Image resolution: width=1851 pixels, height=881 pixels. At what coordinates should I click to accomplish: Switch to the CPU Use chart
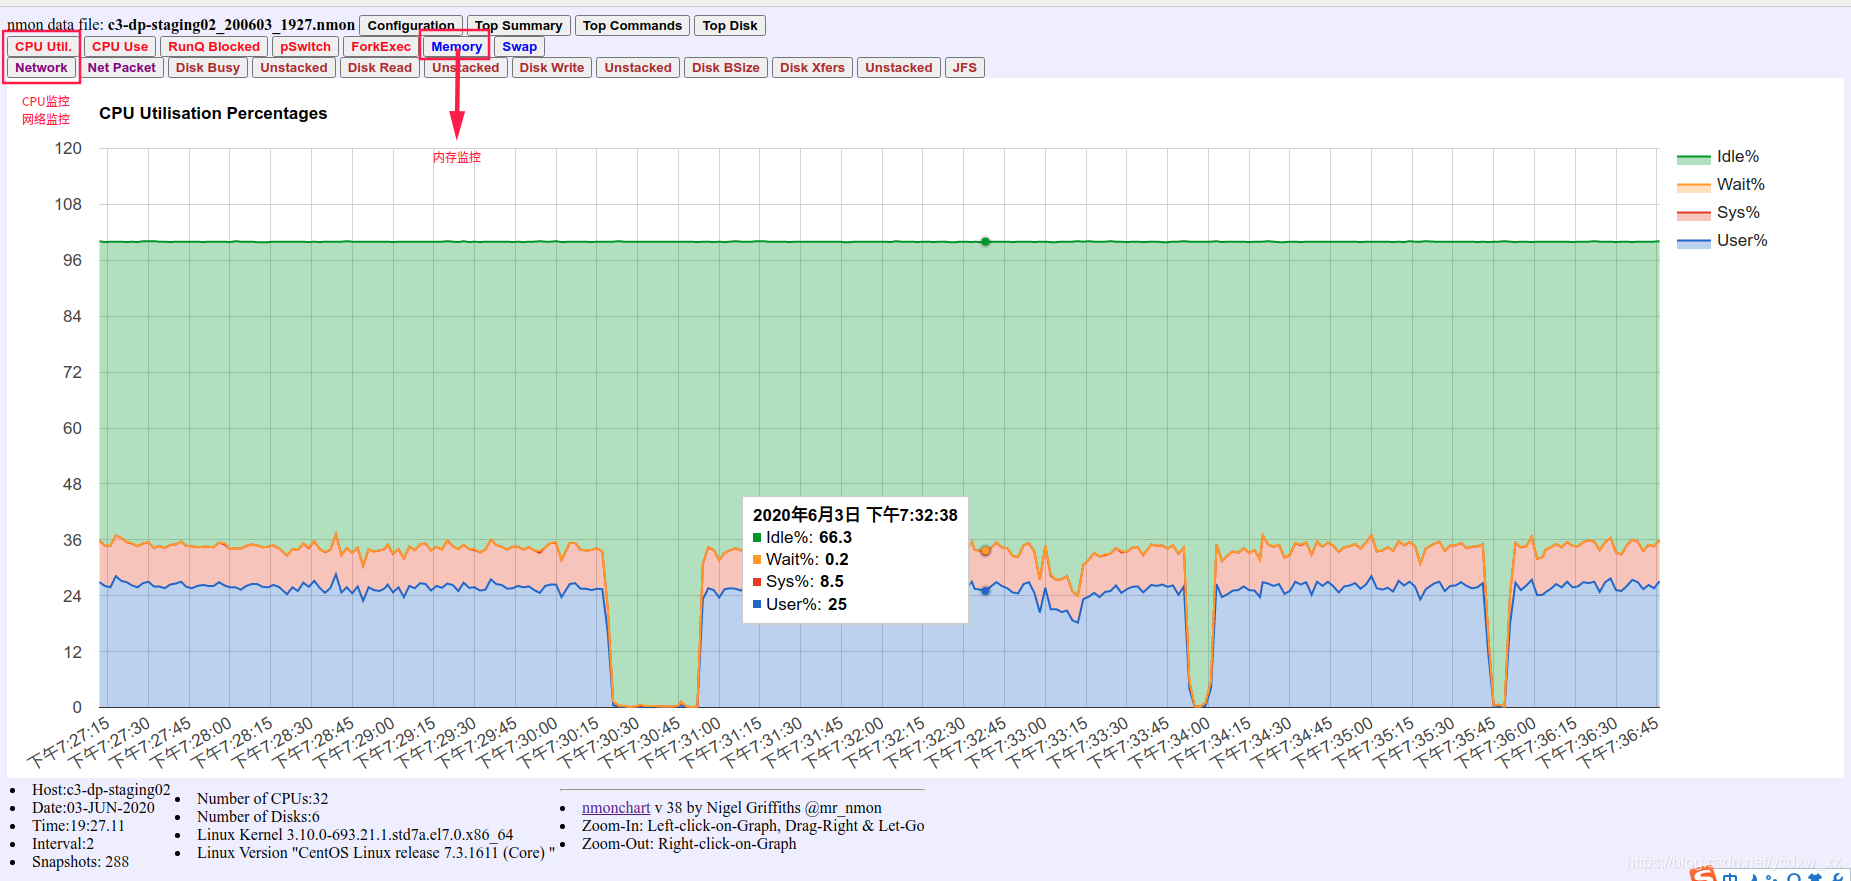(x=120, y=47)
